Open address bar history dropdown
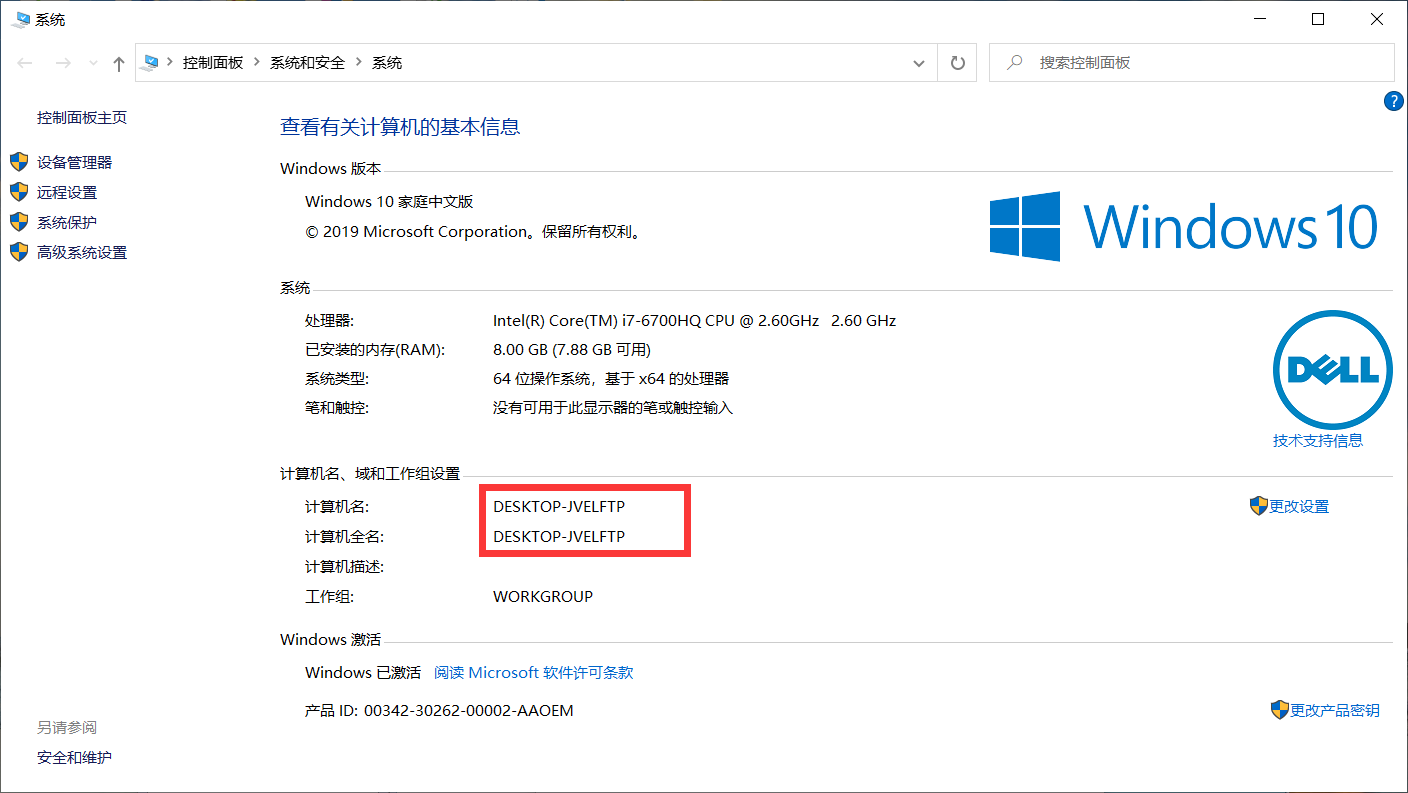 pyautogui.click(x=919, y=63)
